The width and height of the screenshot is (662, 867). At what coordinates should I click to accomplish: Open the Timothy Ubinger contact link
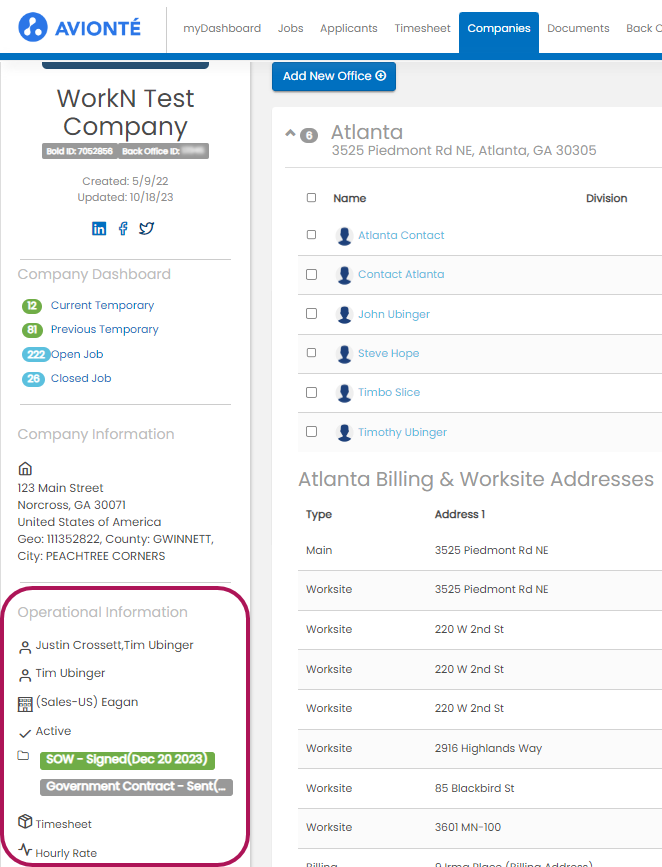pos(402,433)
